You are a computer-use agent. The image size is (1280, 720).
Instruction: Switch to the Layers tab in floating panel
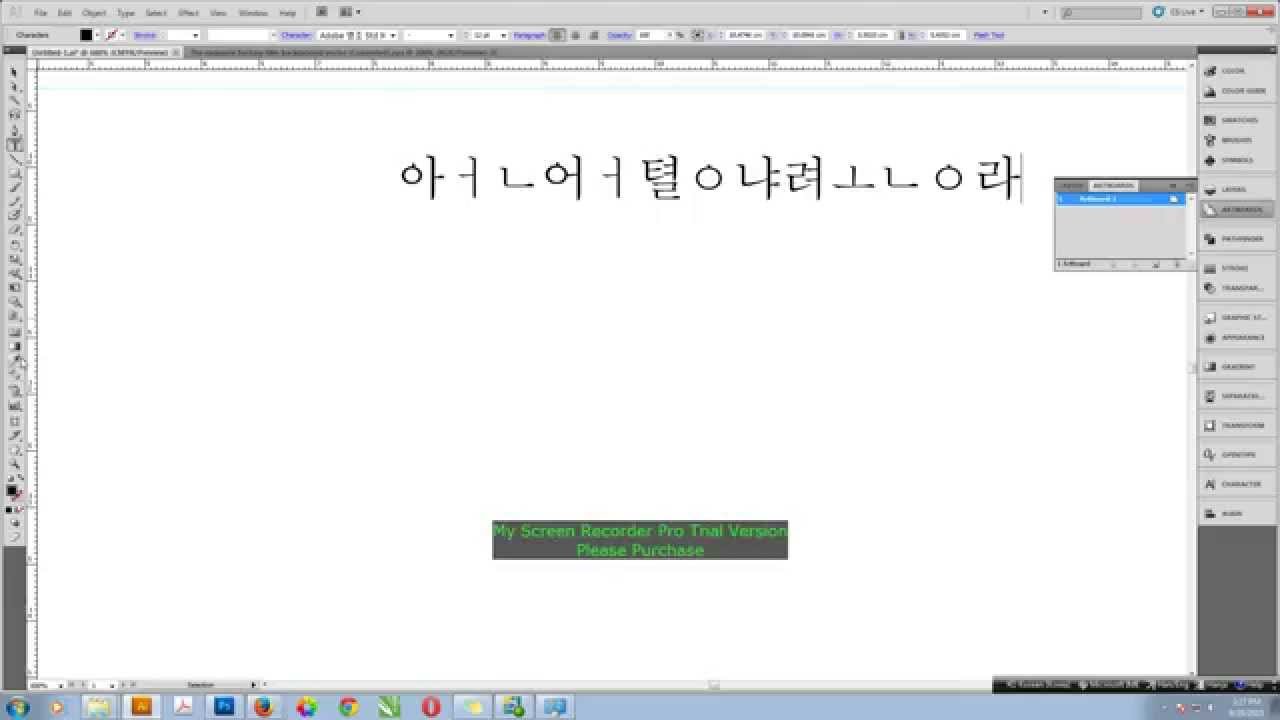coord(1071,186)
